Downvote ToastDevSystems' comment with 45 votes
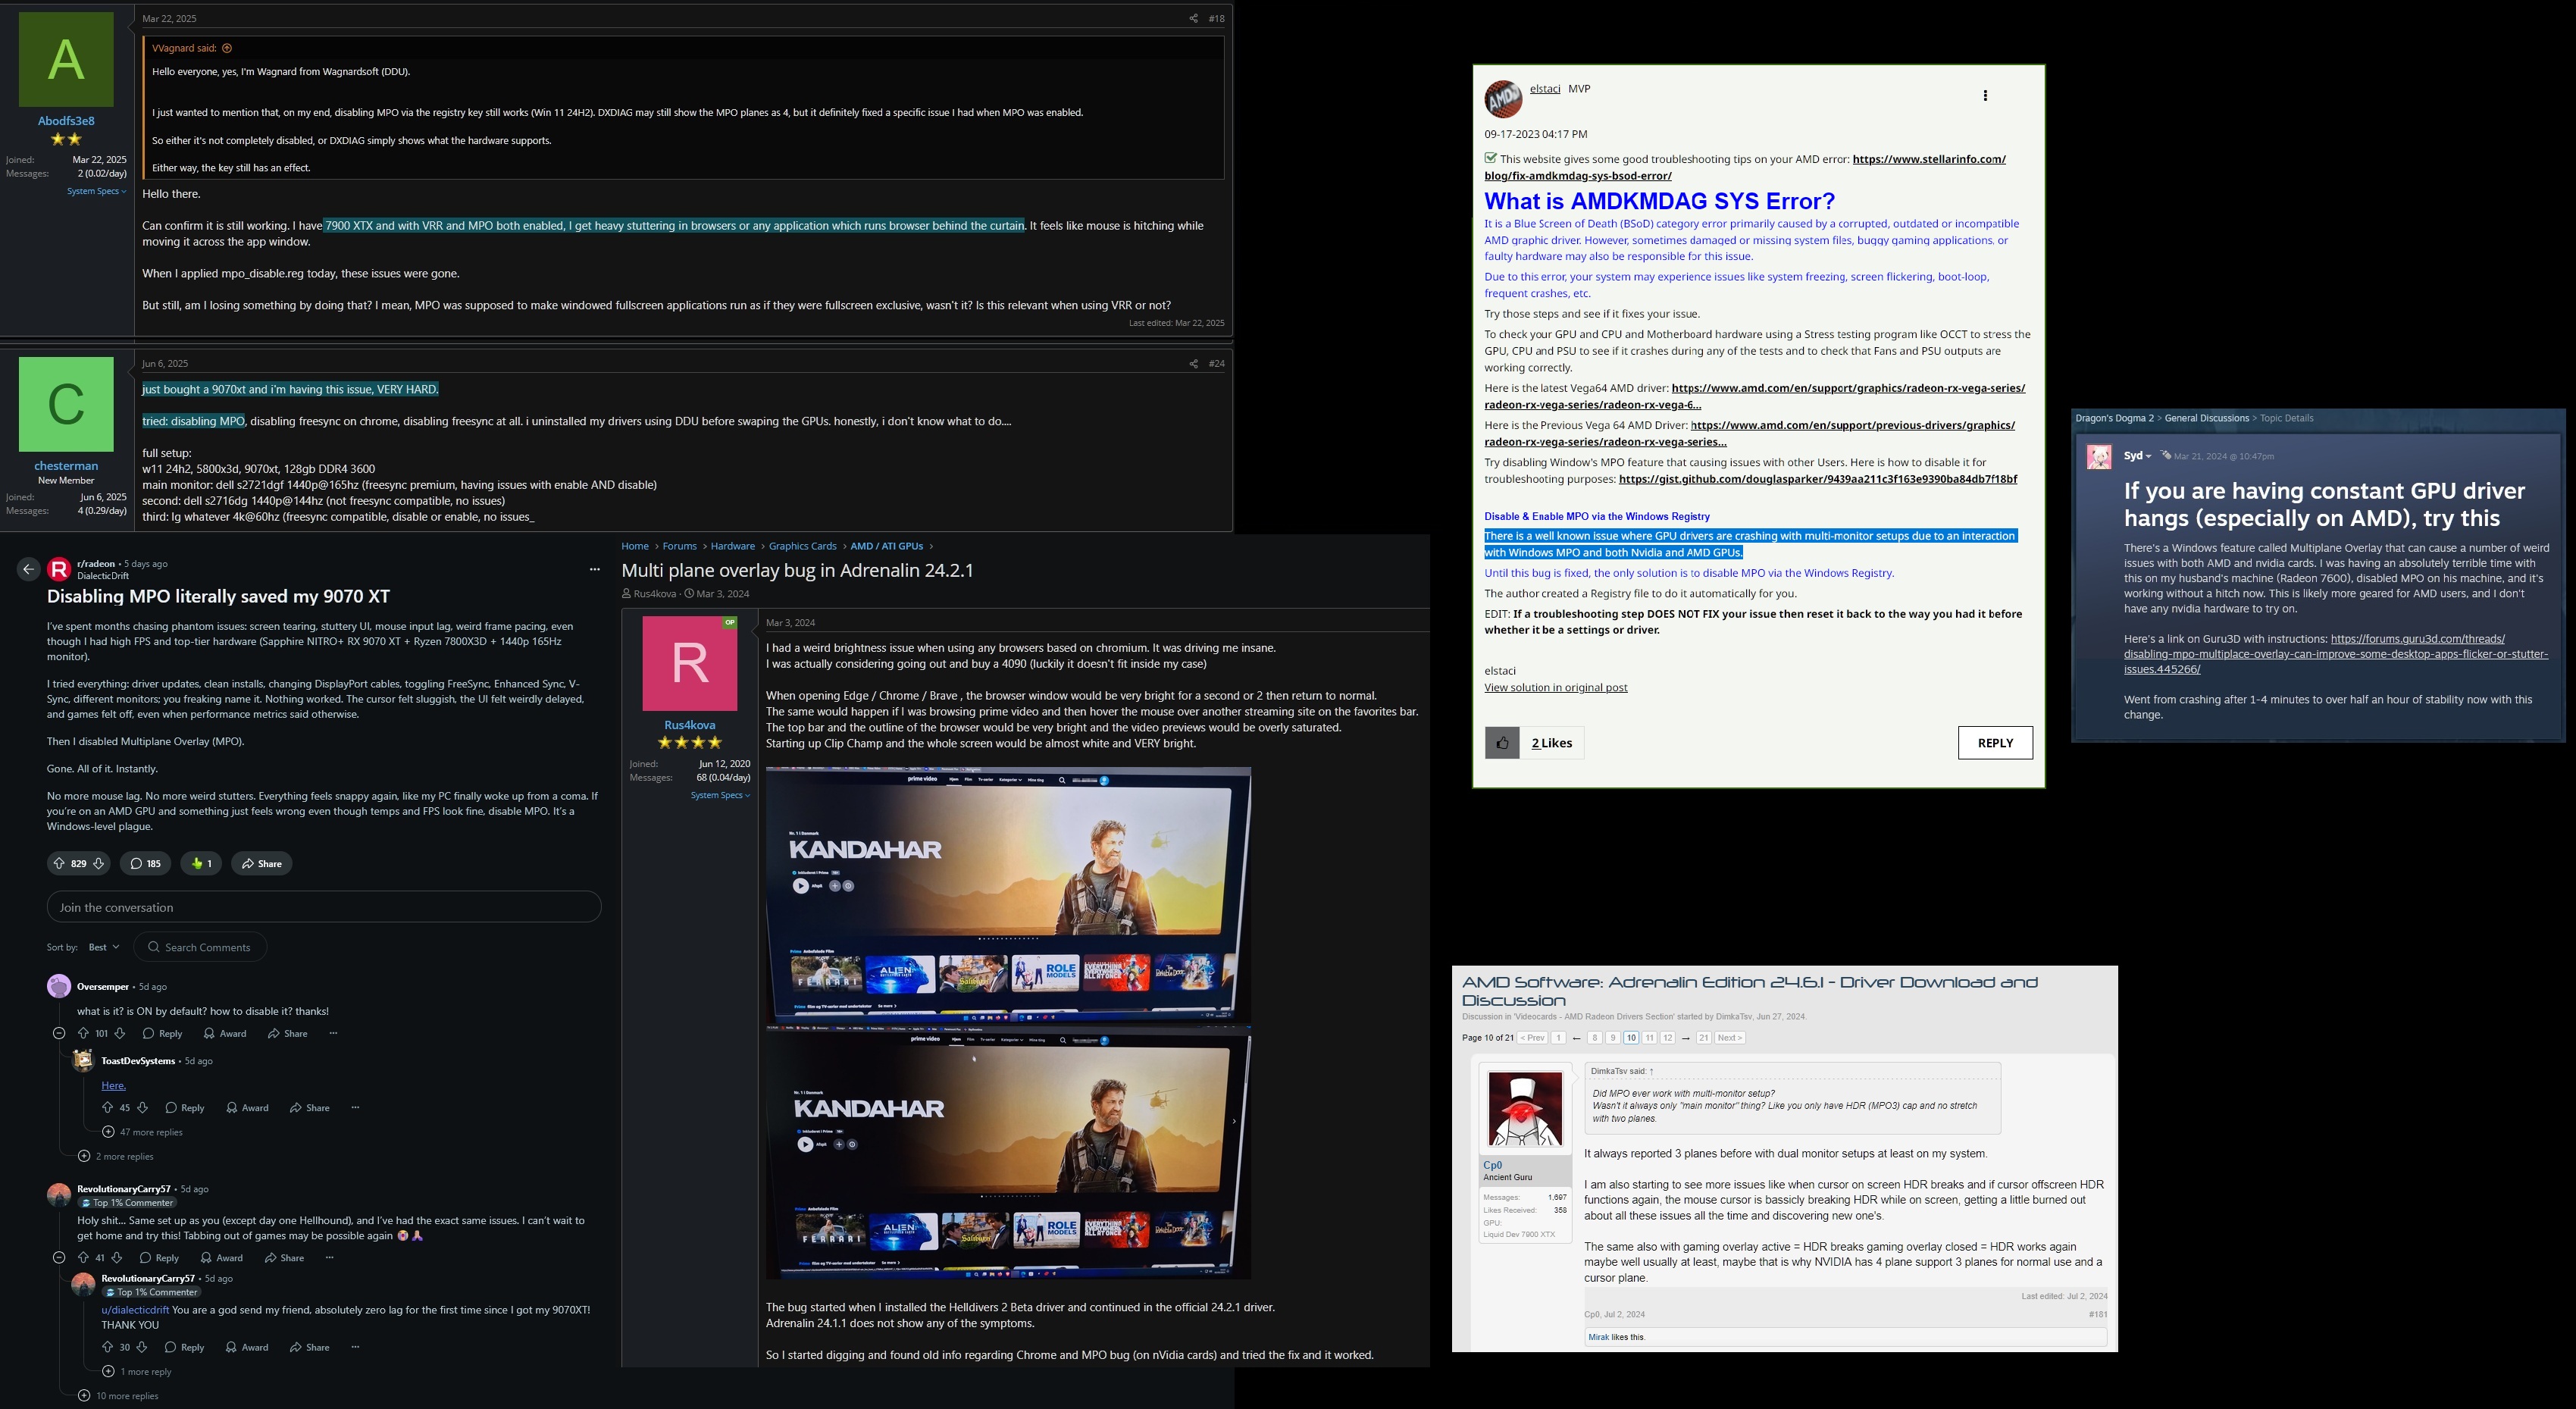 142,1107
